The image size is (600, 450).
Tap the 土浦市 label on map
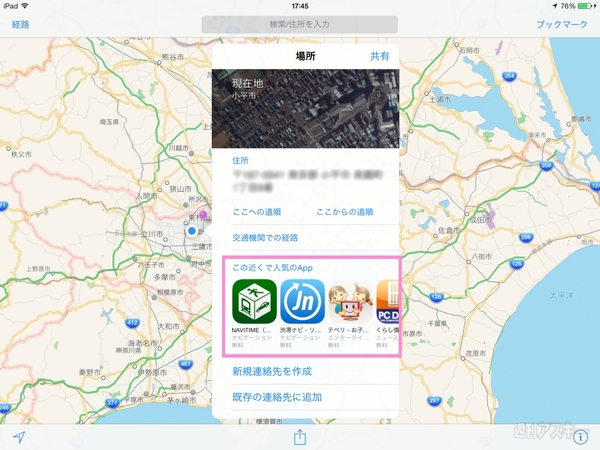pos(440,99)
